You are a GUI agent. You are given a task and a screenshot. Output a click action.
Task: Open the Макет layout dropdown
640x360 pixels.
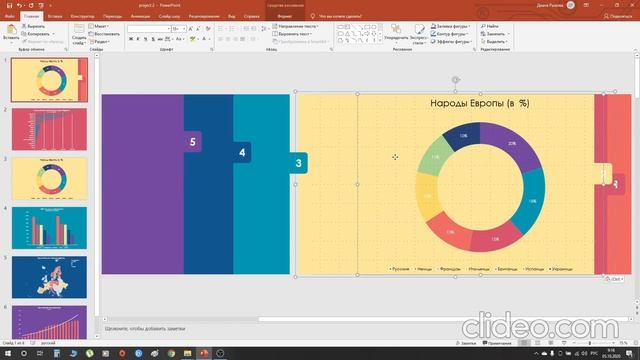tap(99, 26)
